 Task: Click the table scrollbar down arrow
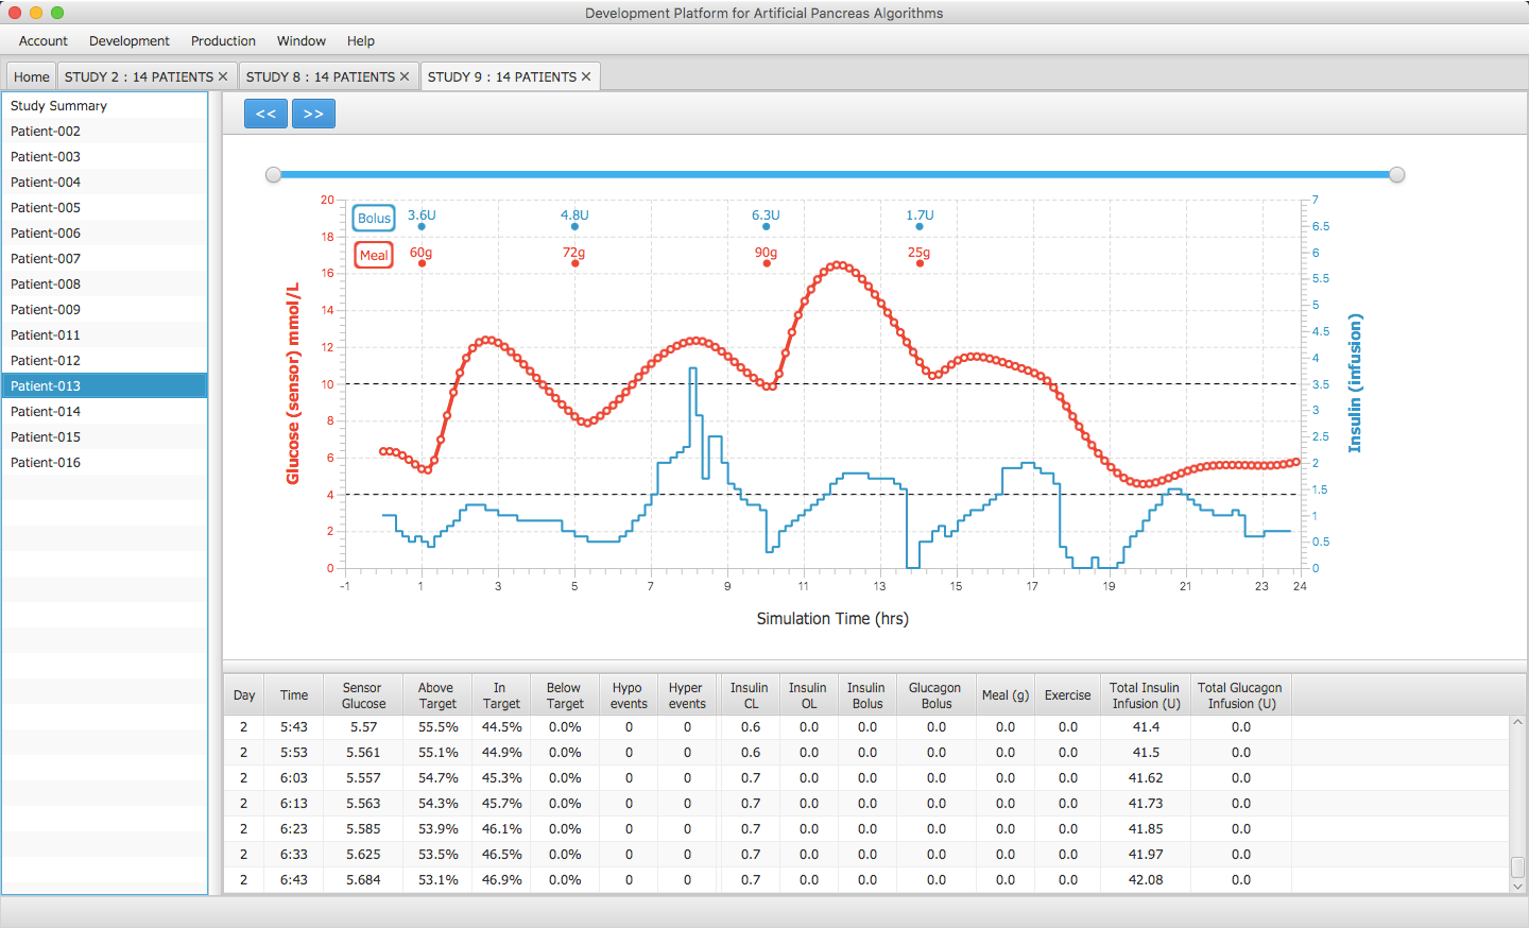[1517, 886]
